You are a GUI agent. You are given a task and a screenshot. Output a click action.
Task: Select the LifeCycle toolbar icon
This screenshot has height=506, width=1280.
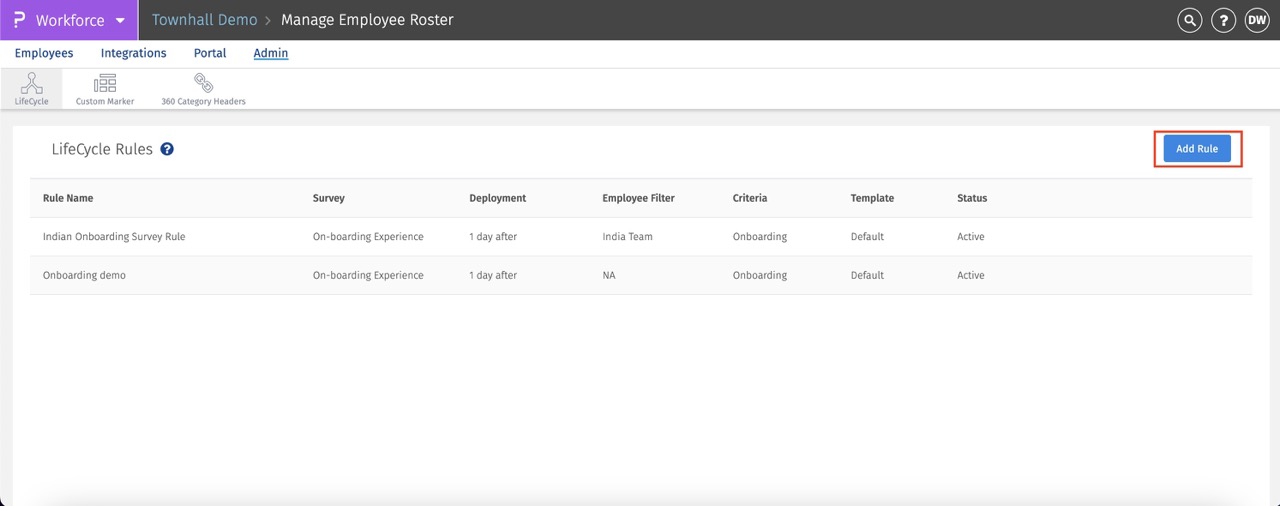(x=31, y=89)
